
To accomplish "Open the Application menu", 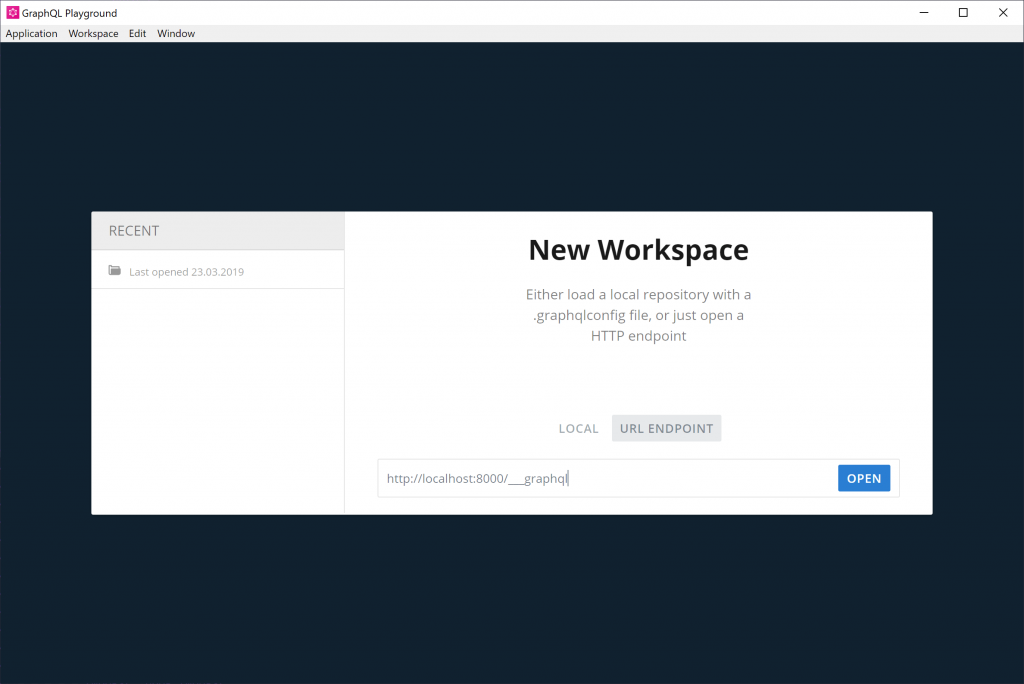I will (32, 34).
